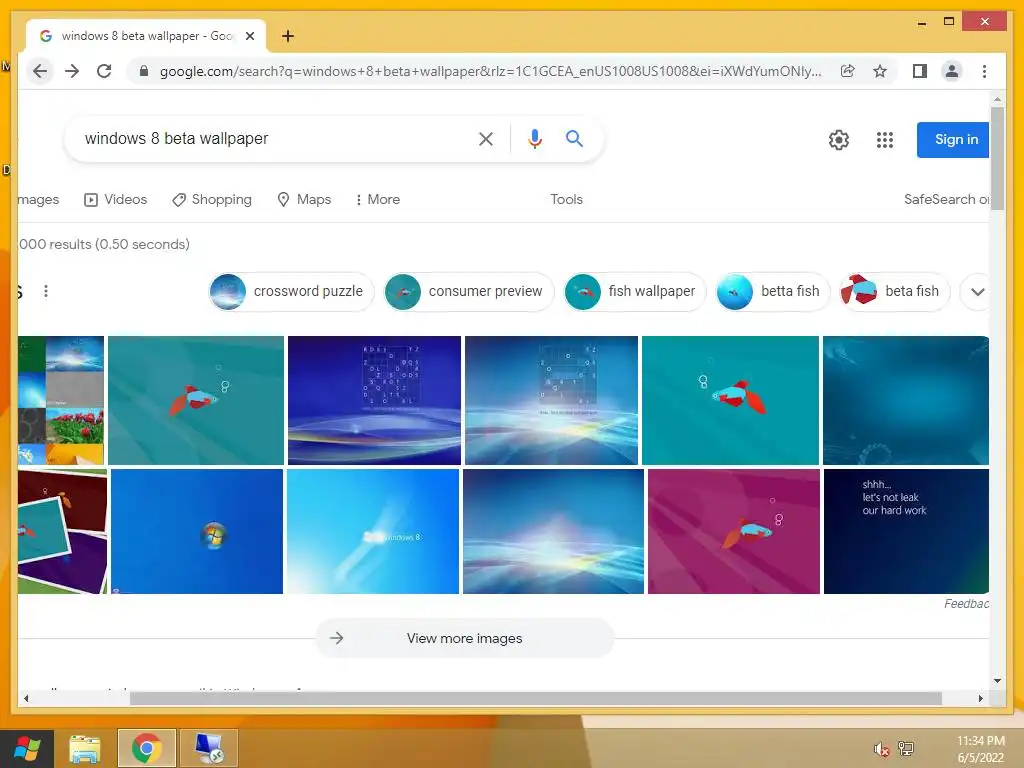Open the Windows Start button

click(x=26, y=748)
